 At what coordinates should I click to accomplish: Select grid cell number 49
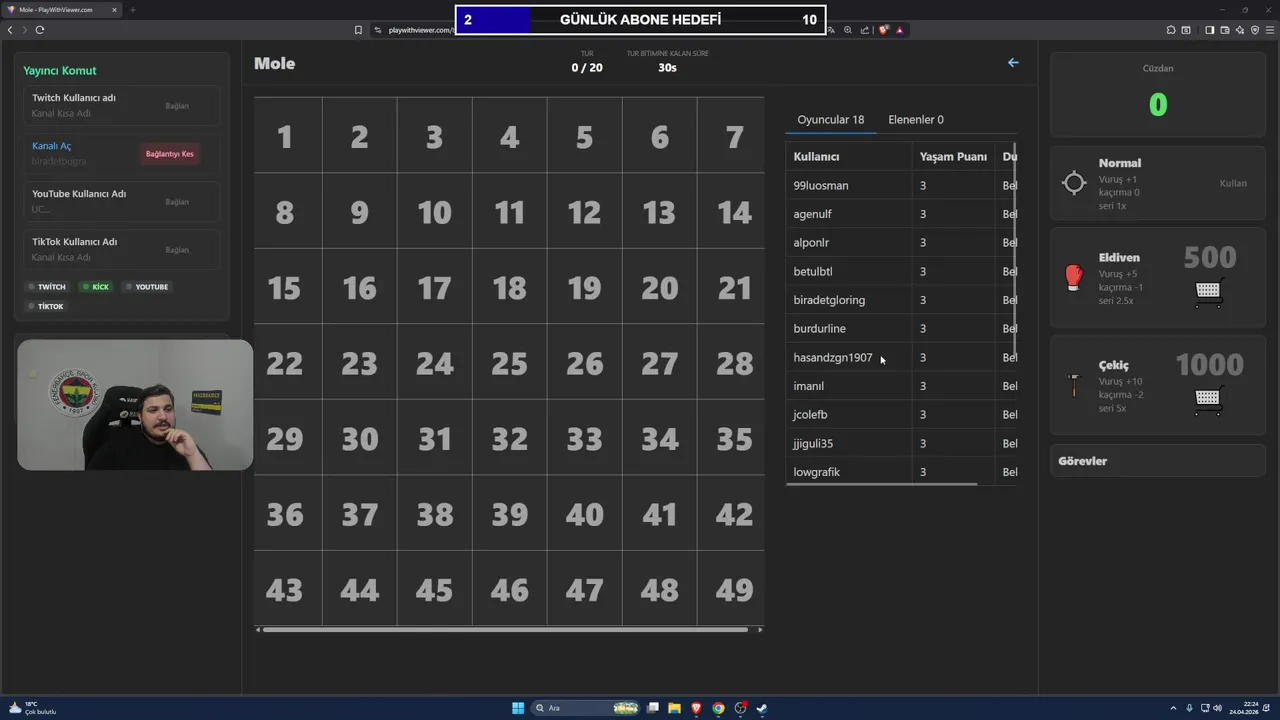click(x=734, y=589)
